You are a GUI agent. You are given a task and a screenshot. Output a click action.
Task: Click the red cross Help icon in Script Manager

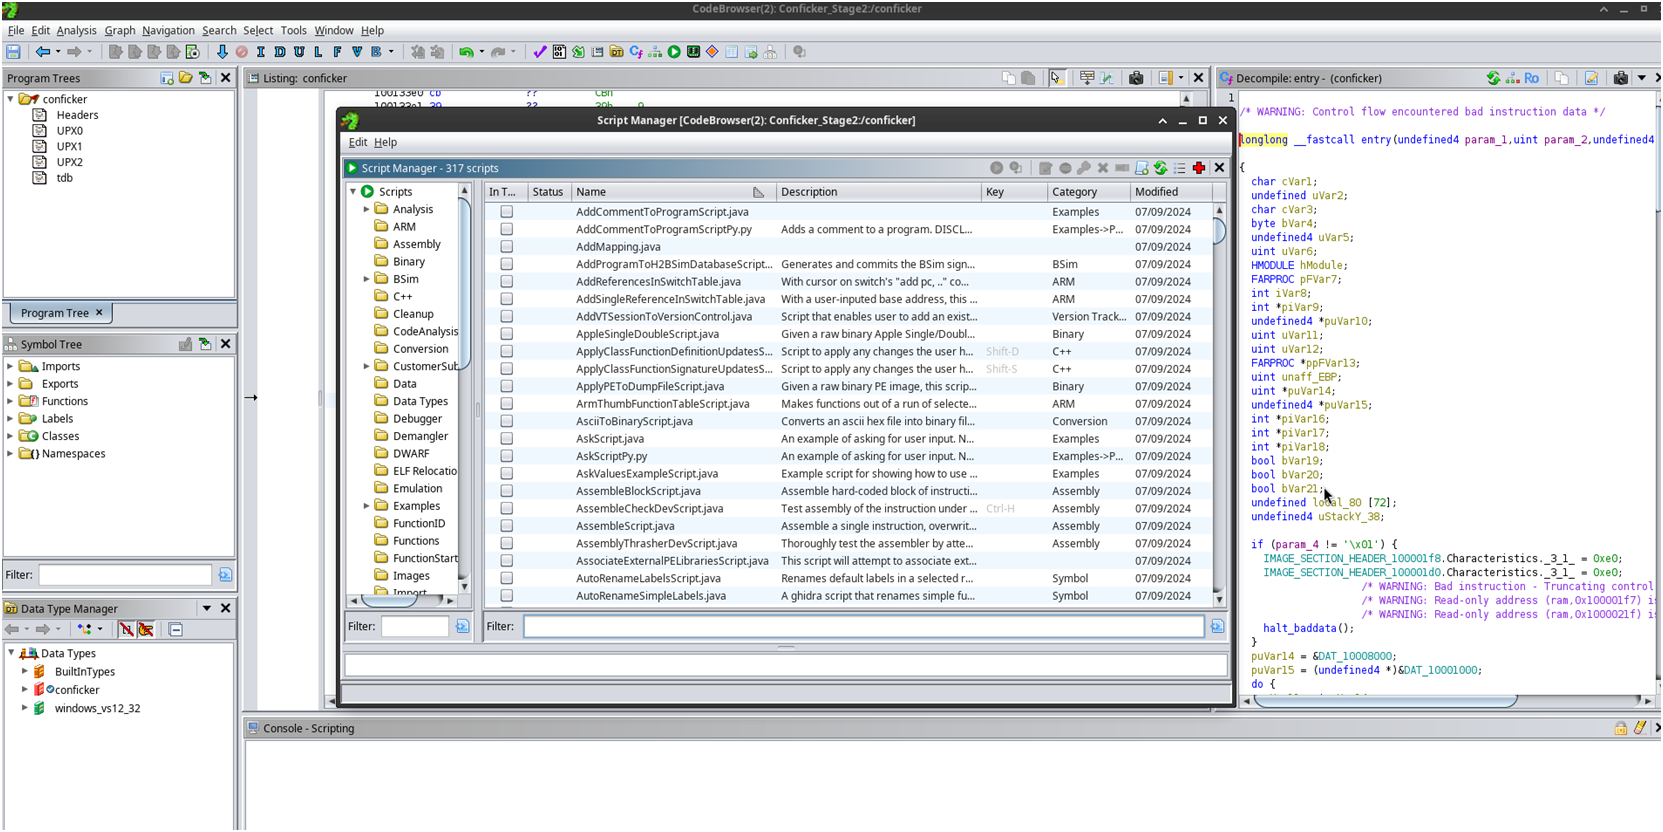click(1198, 168)
